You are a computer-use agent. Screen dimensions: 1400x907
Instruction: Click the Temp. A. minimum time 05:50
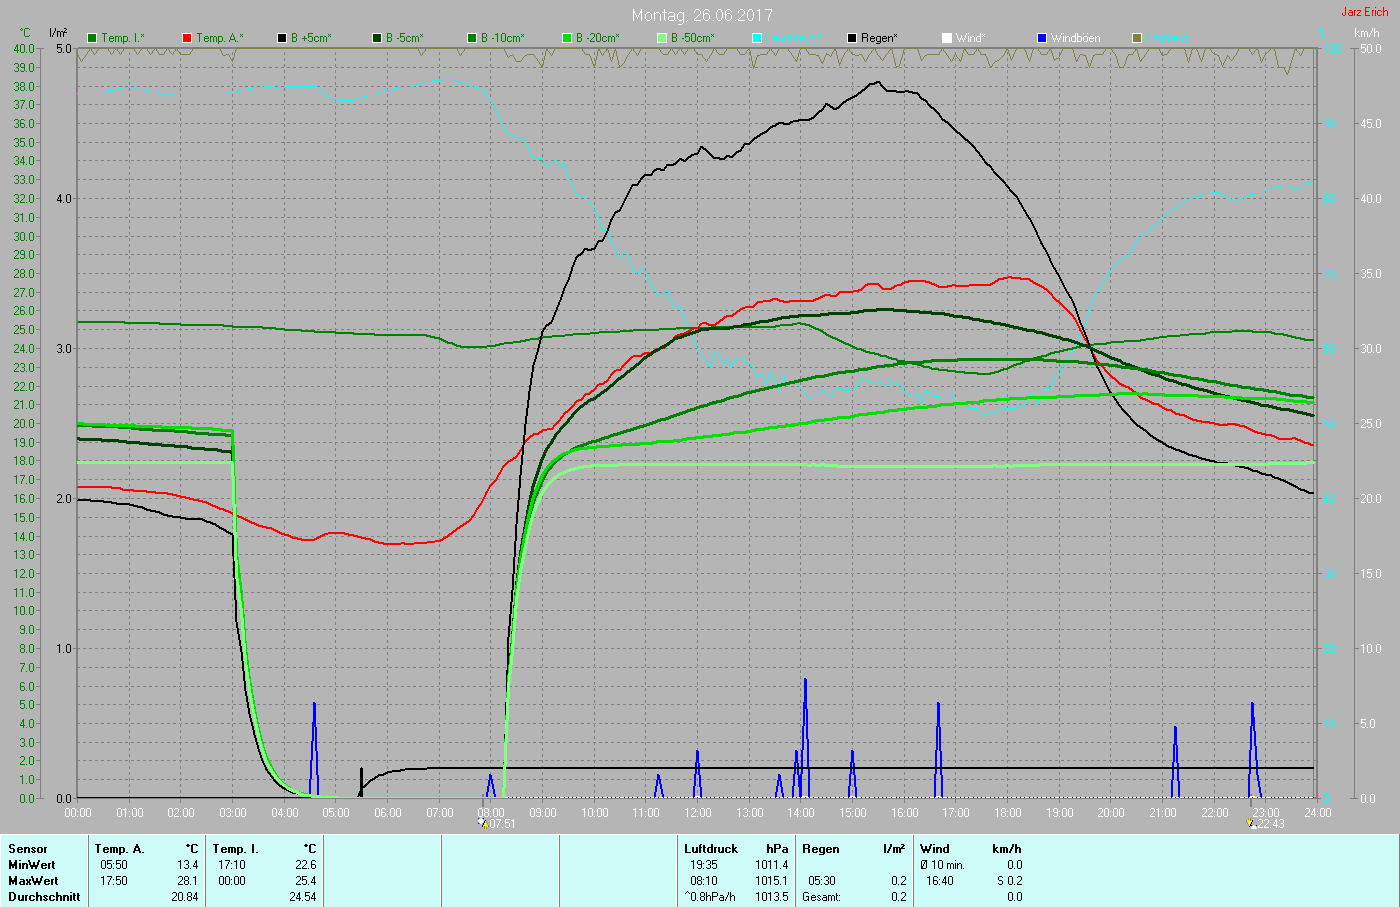114,865
